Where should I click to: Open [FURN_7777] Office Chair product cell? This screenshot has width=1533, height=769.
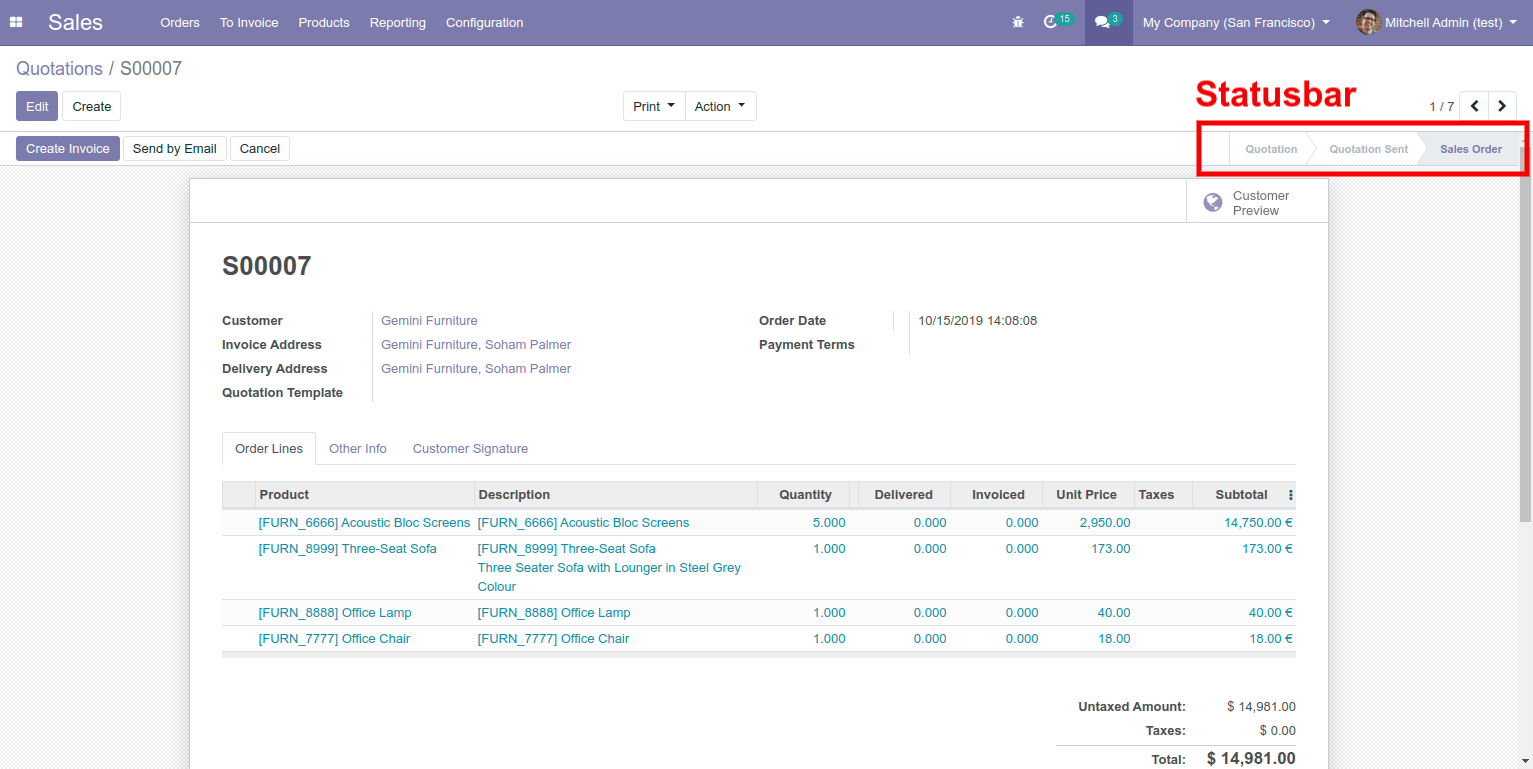click(334, 639)
